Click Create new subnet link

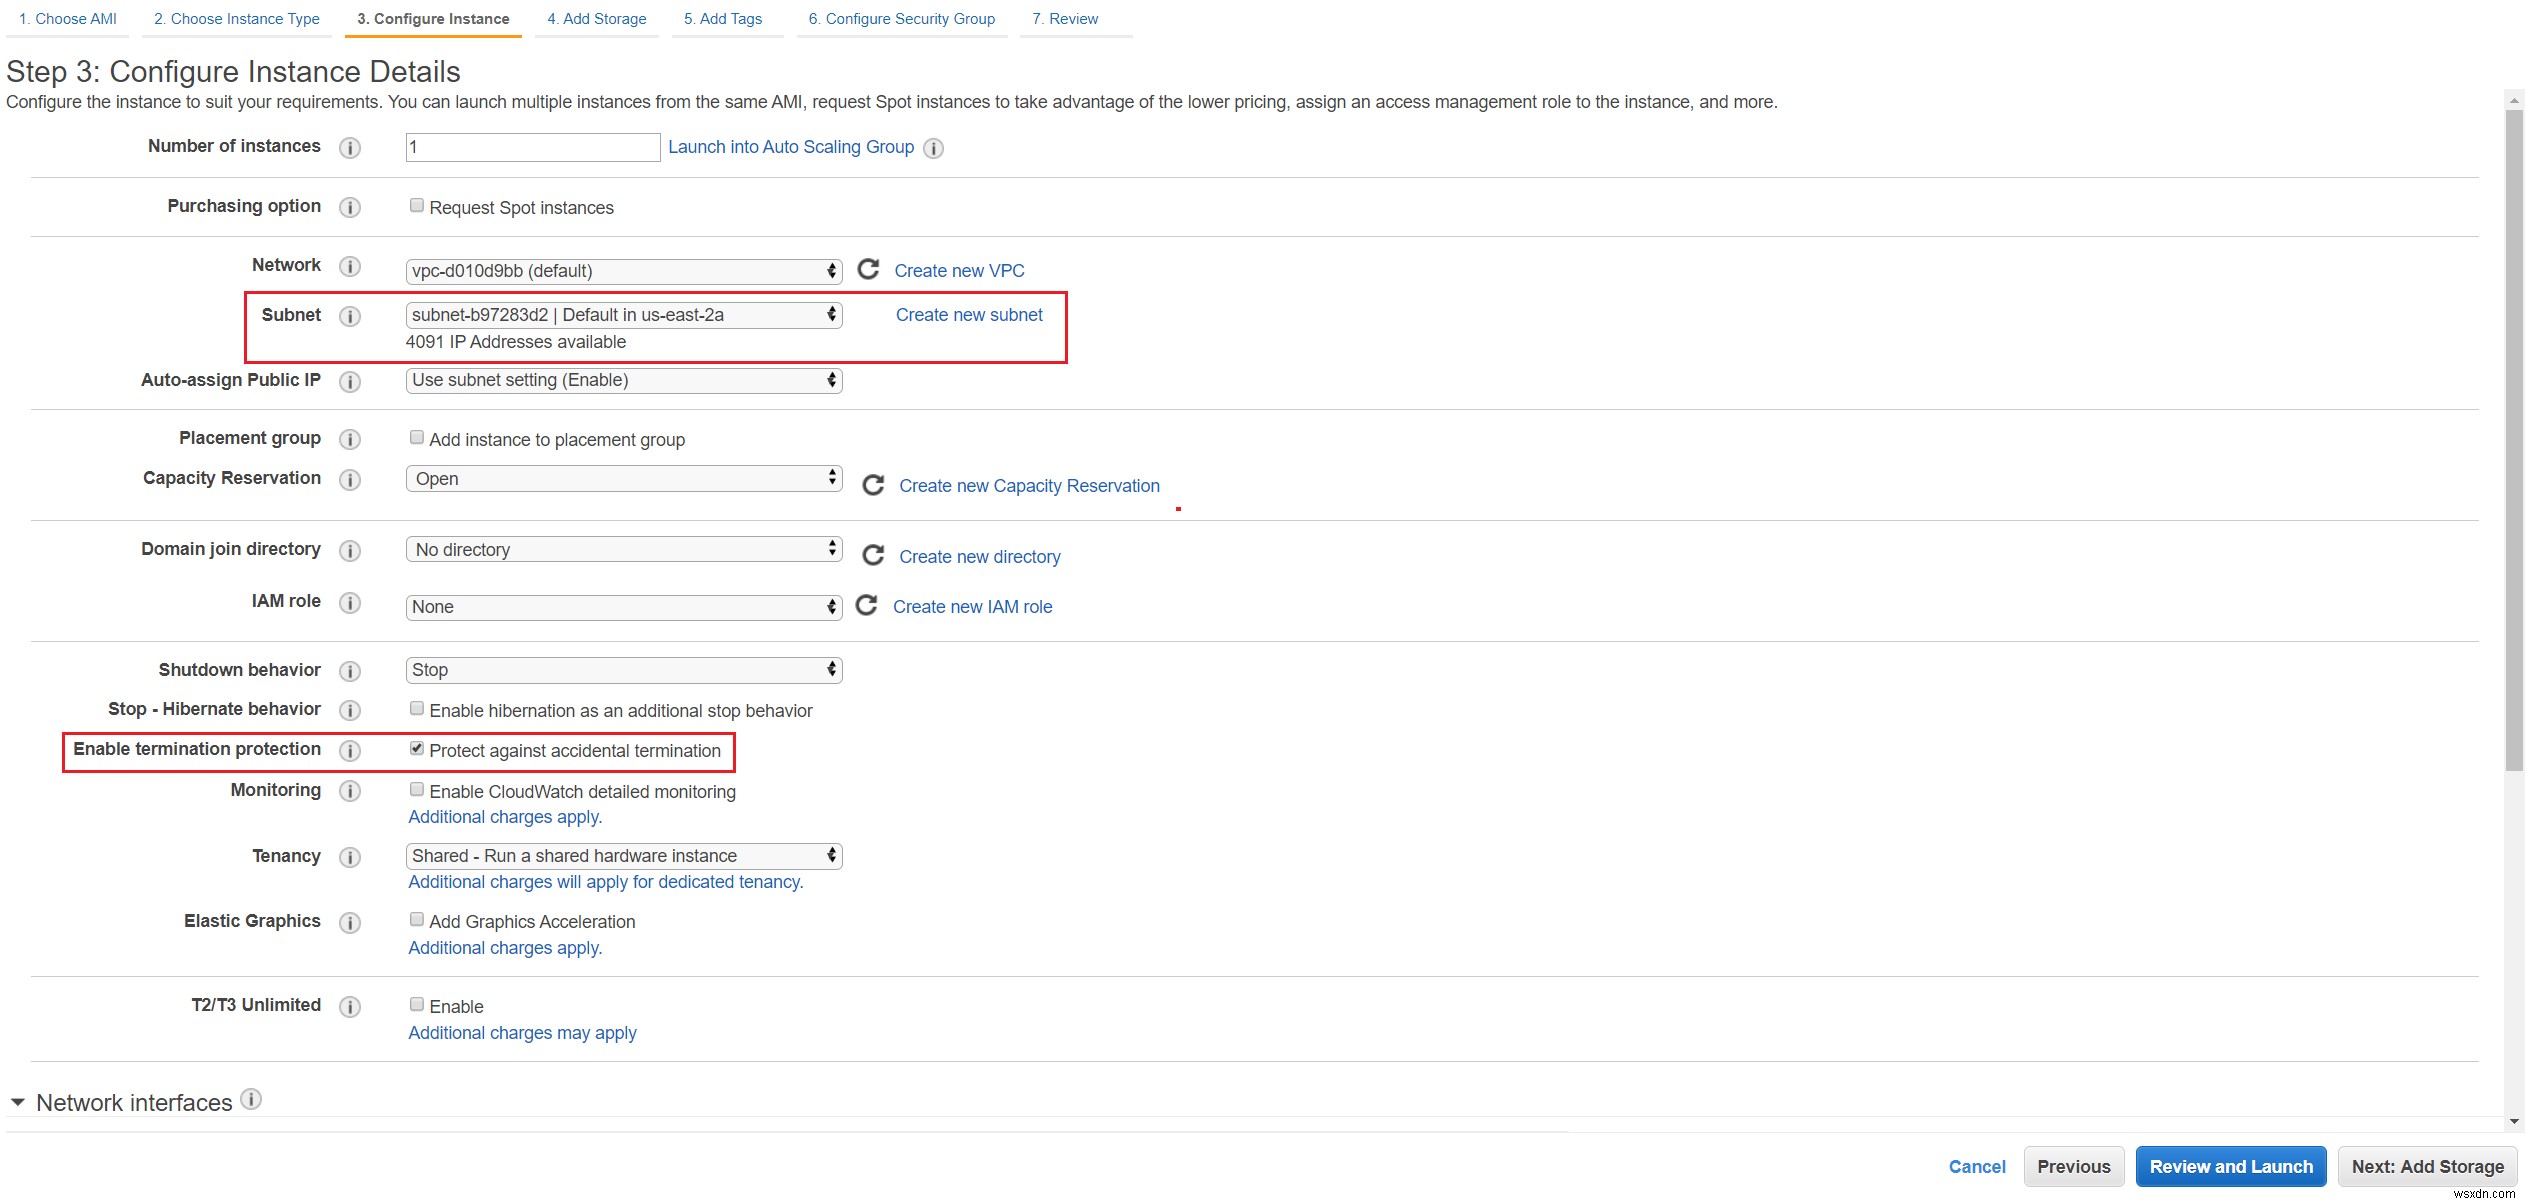tap(969, 314)
